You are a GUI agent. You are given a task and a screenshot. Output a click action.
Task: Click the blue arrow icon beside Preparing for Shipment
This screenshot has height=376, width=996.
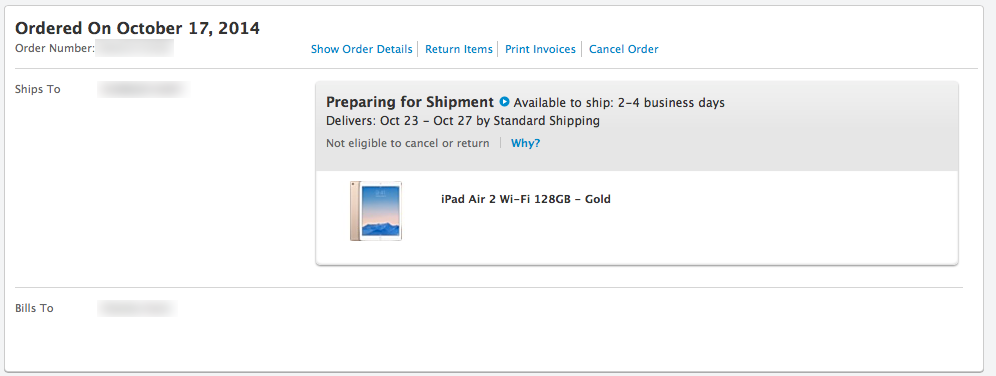click(504, 102)
